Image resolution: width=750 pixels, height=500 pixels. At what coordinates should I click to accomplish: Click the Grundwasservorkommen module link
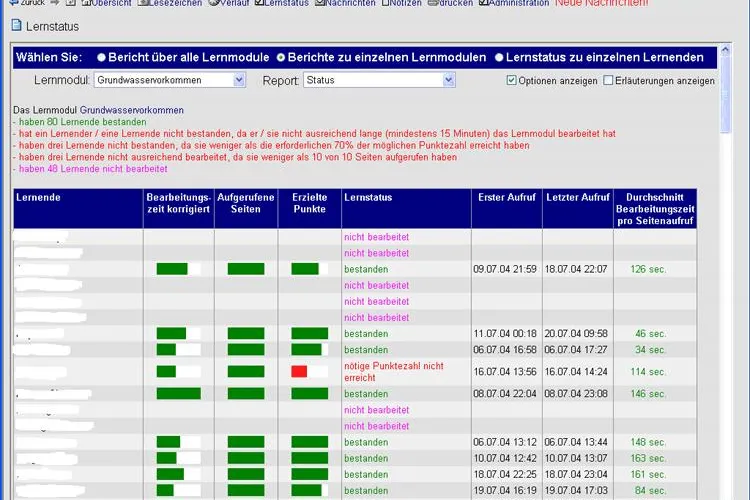(132, 110)
